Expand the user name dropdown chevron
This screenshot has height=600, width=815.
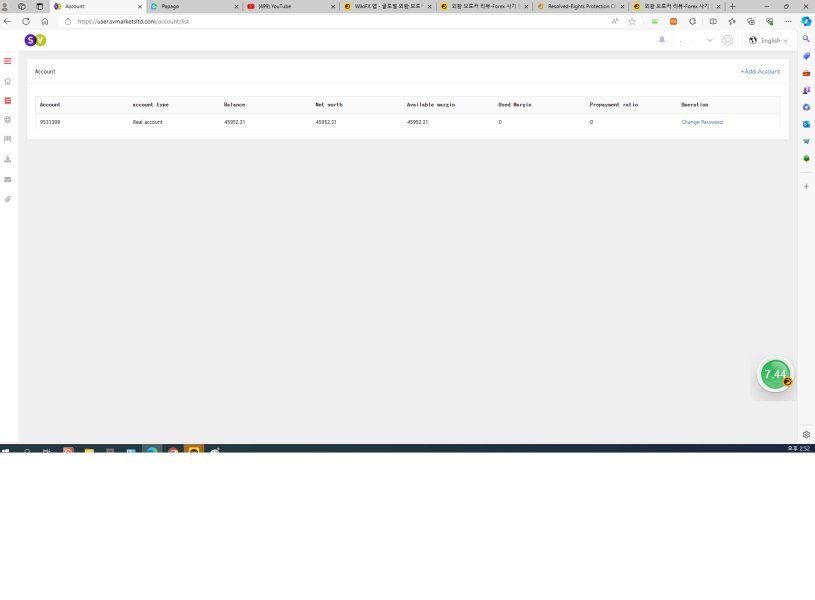point(709,40)
